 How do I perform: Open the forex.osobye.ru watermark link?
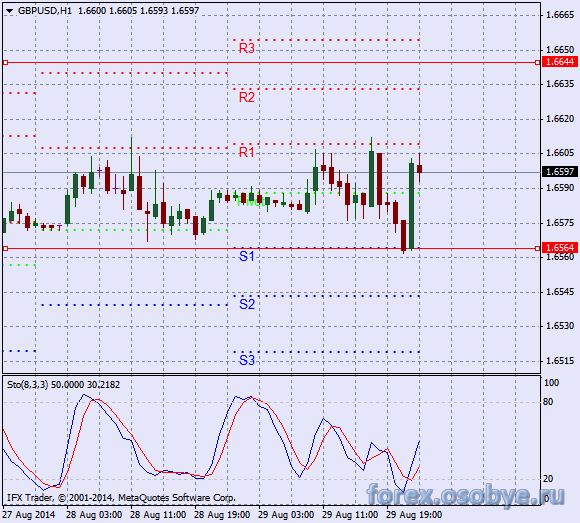pyautogui.click(x=465, y=495)
